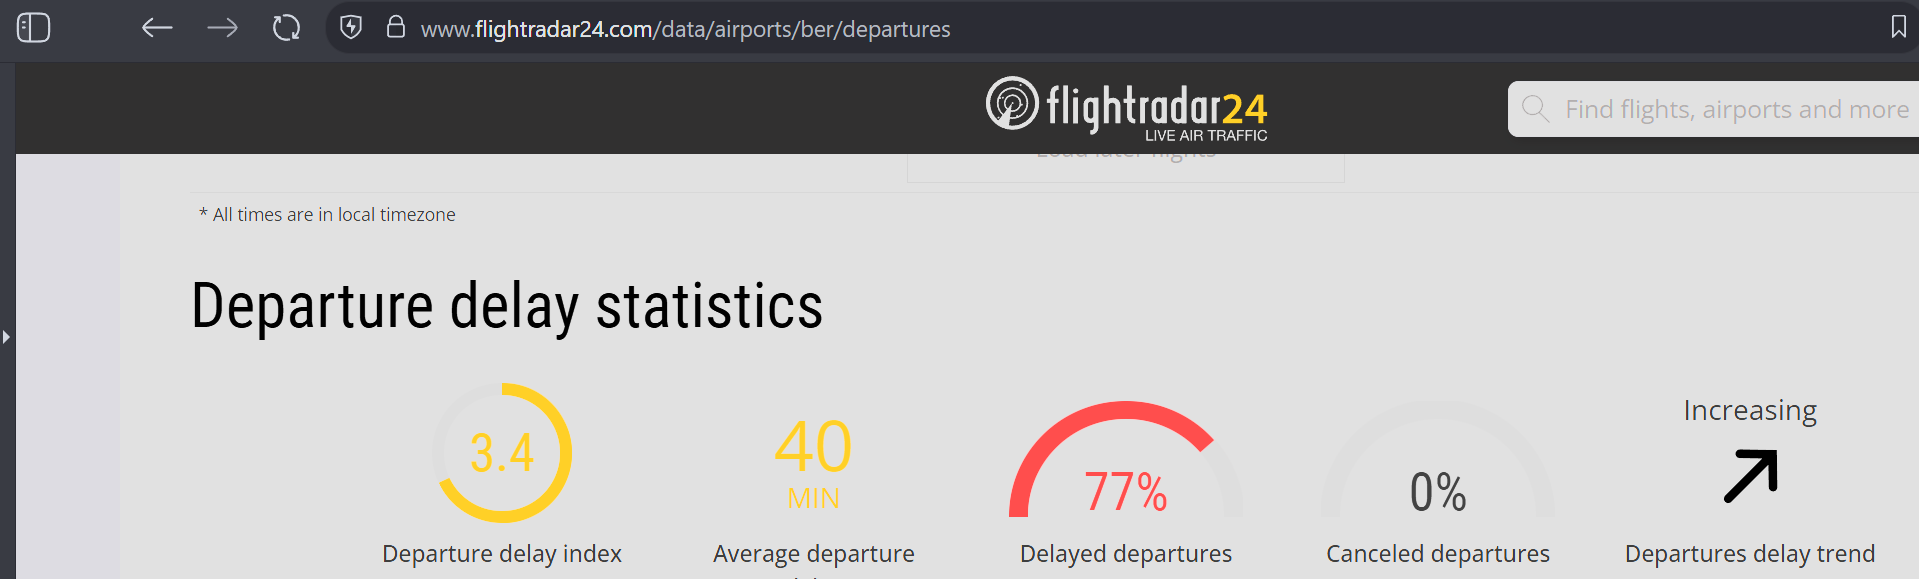Viewport: 1919px width, 579px height.
Task: Open the browser sidebar panel icon
Action: pos(34,27)
